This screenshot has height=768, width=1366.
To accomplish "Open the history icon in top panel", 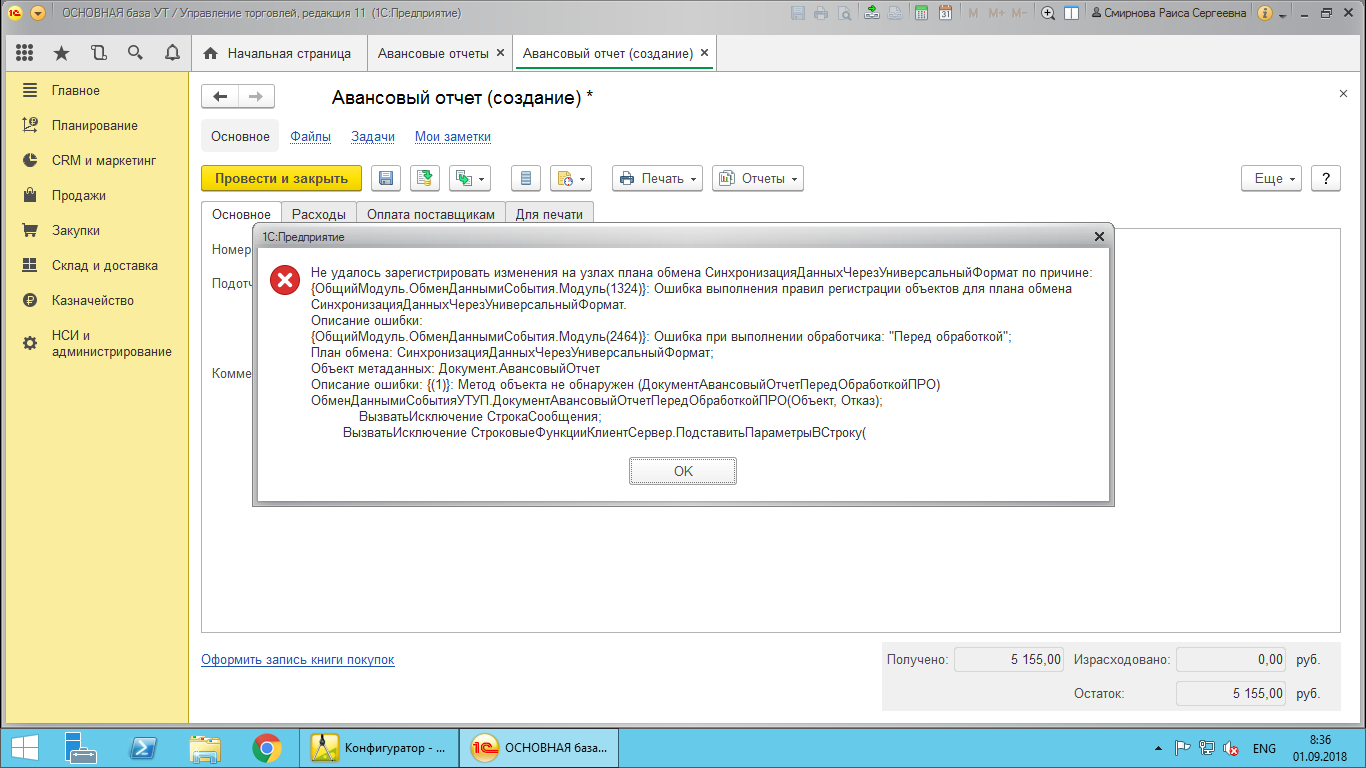I will coord(98,53).
